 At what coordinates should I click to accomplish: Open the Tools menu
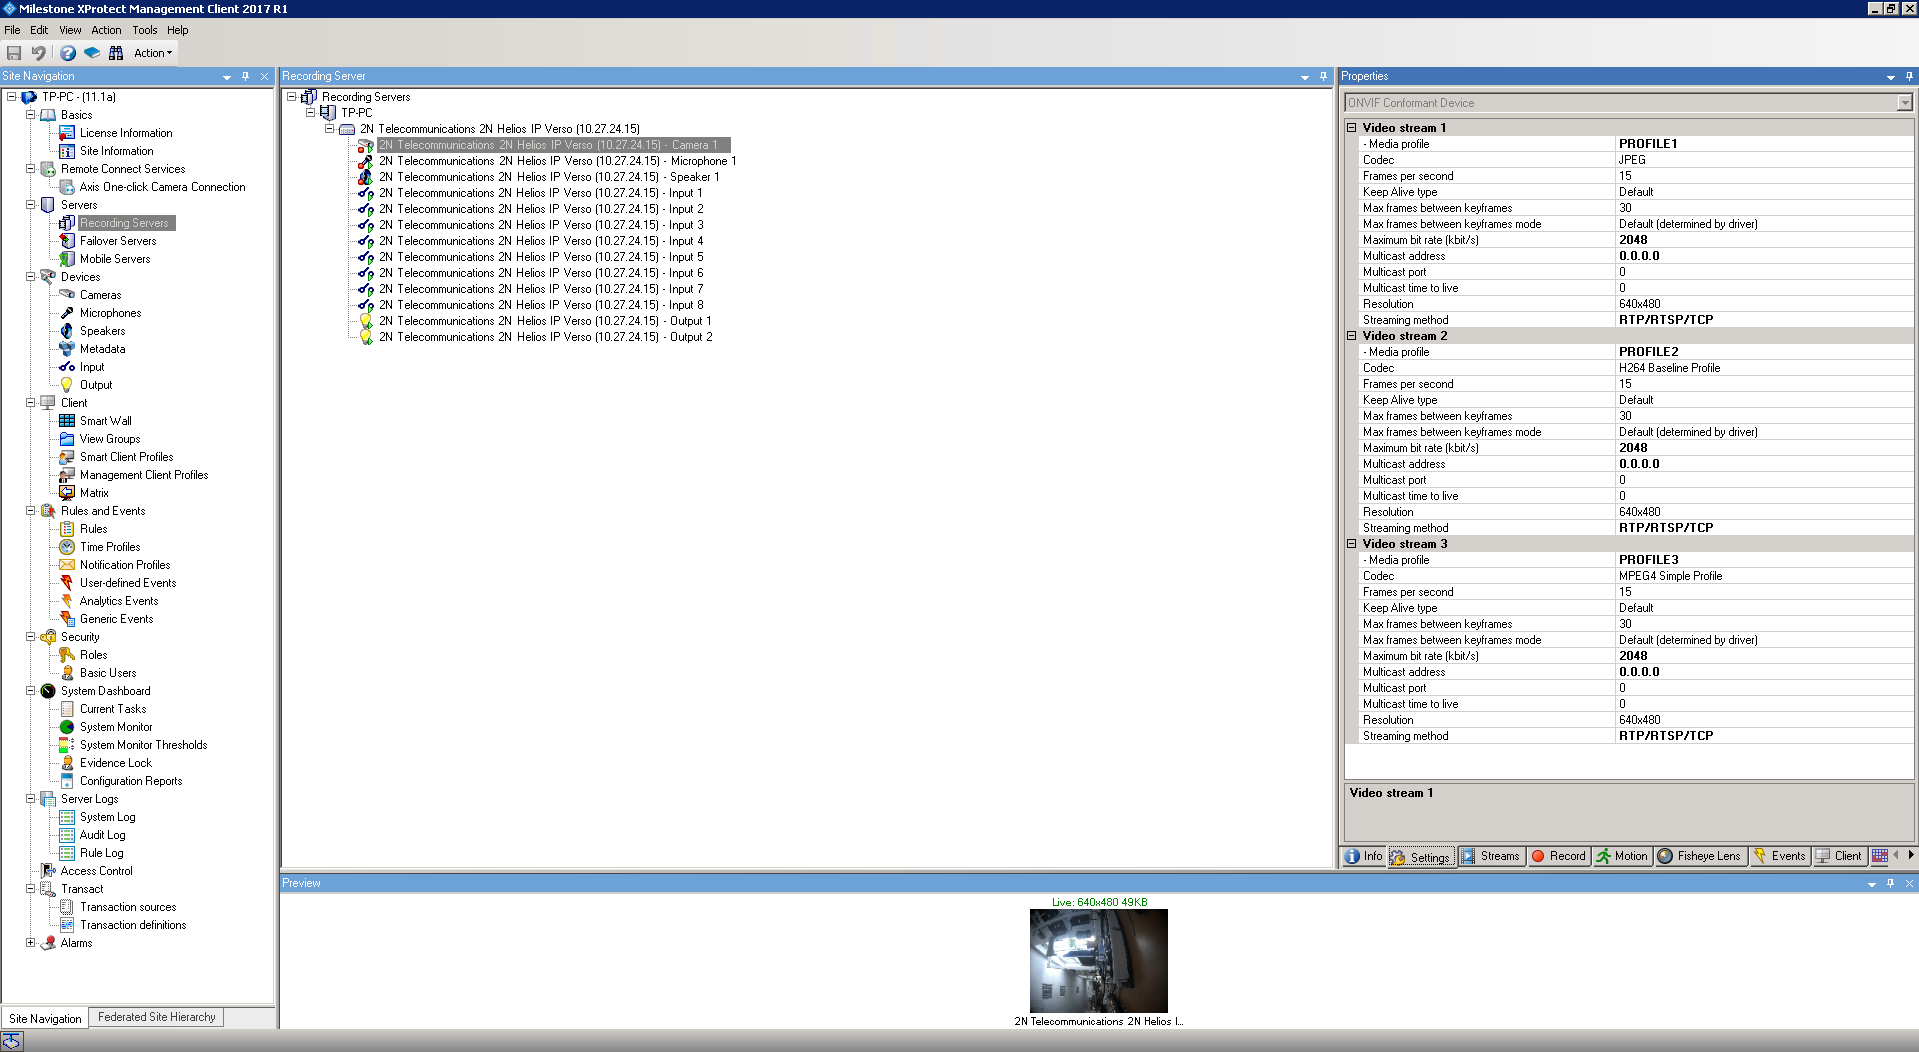tap(144, 30)
